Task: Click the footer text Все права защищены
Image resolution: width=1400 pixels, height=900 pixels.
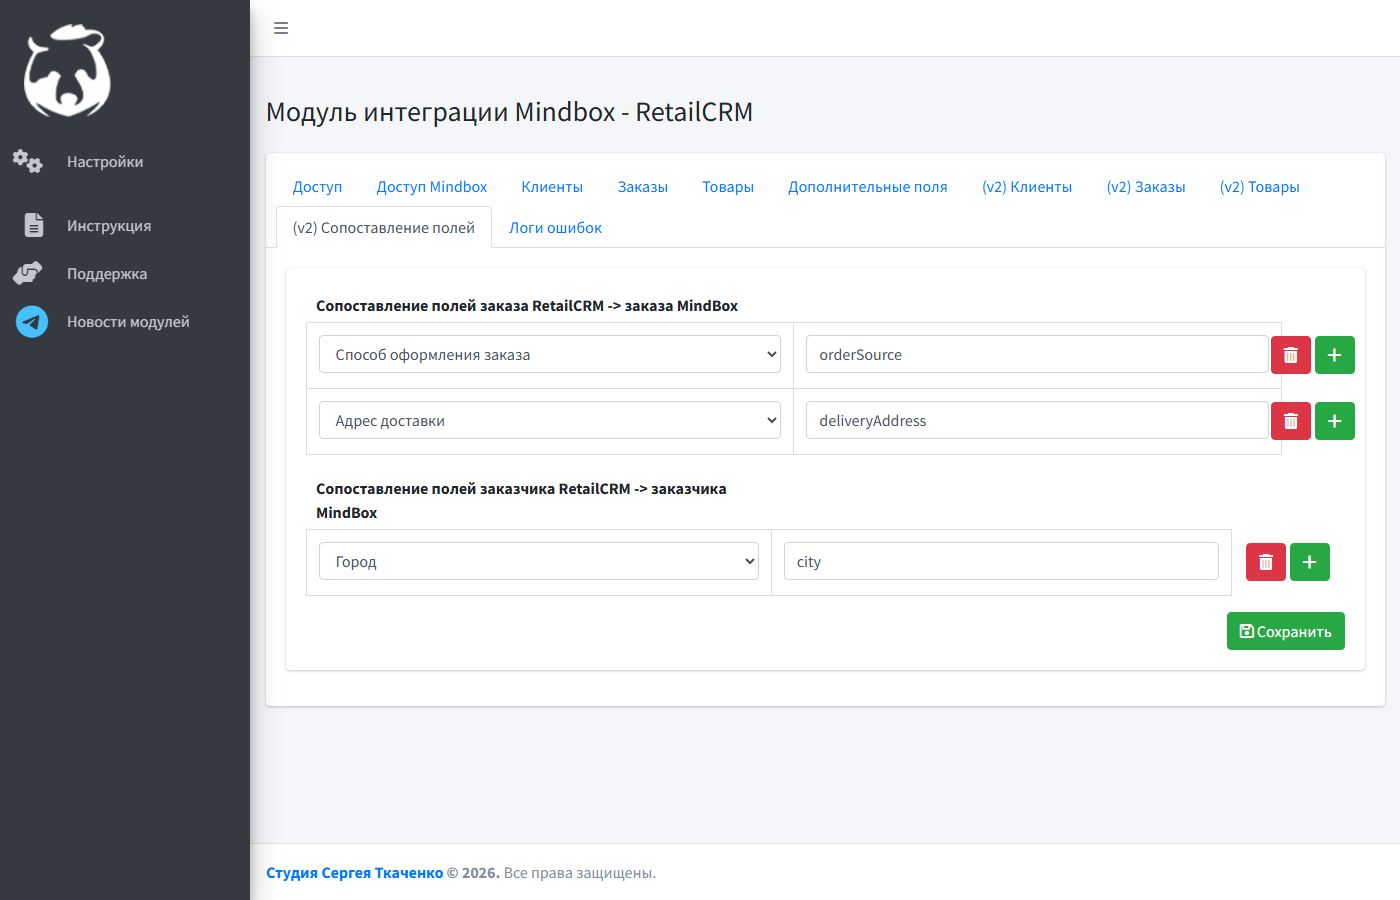Action: (x=580, y=873)
